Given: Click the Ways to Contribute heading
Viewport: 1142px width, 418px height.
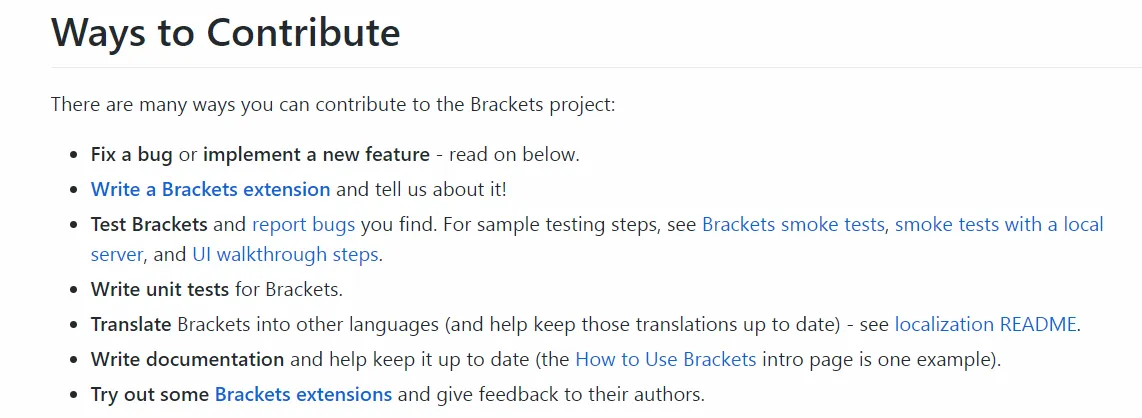Looking at the screenshot, I should (226, 32).
